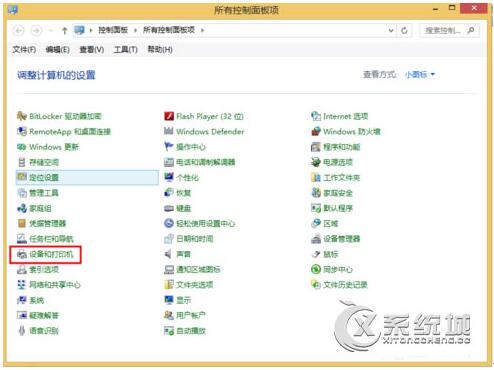Open the 凭据管理器 icon

pos(22,223)
